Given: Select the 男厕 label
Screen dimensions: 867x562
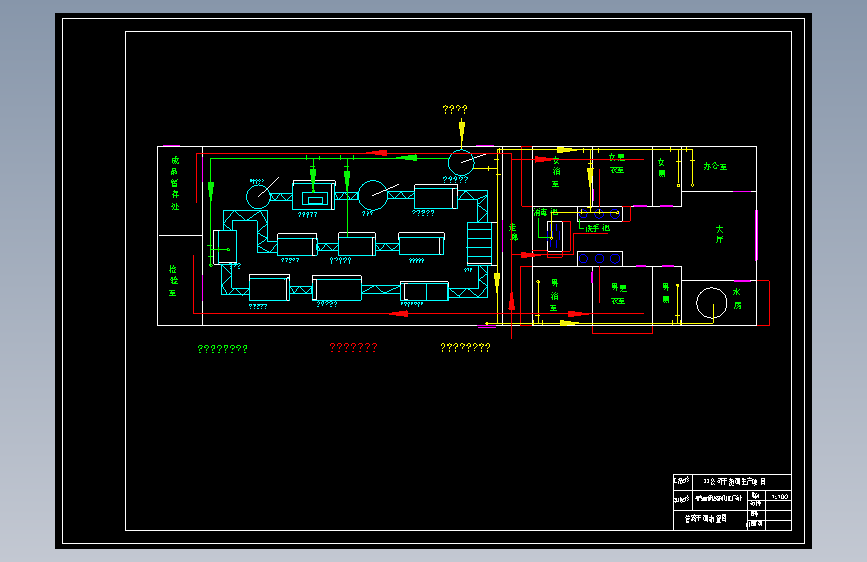Looking at the screenshot, I should tap(666, 293).
